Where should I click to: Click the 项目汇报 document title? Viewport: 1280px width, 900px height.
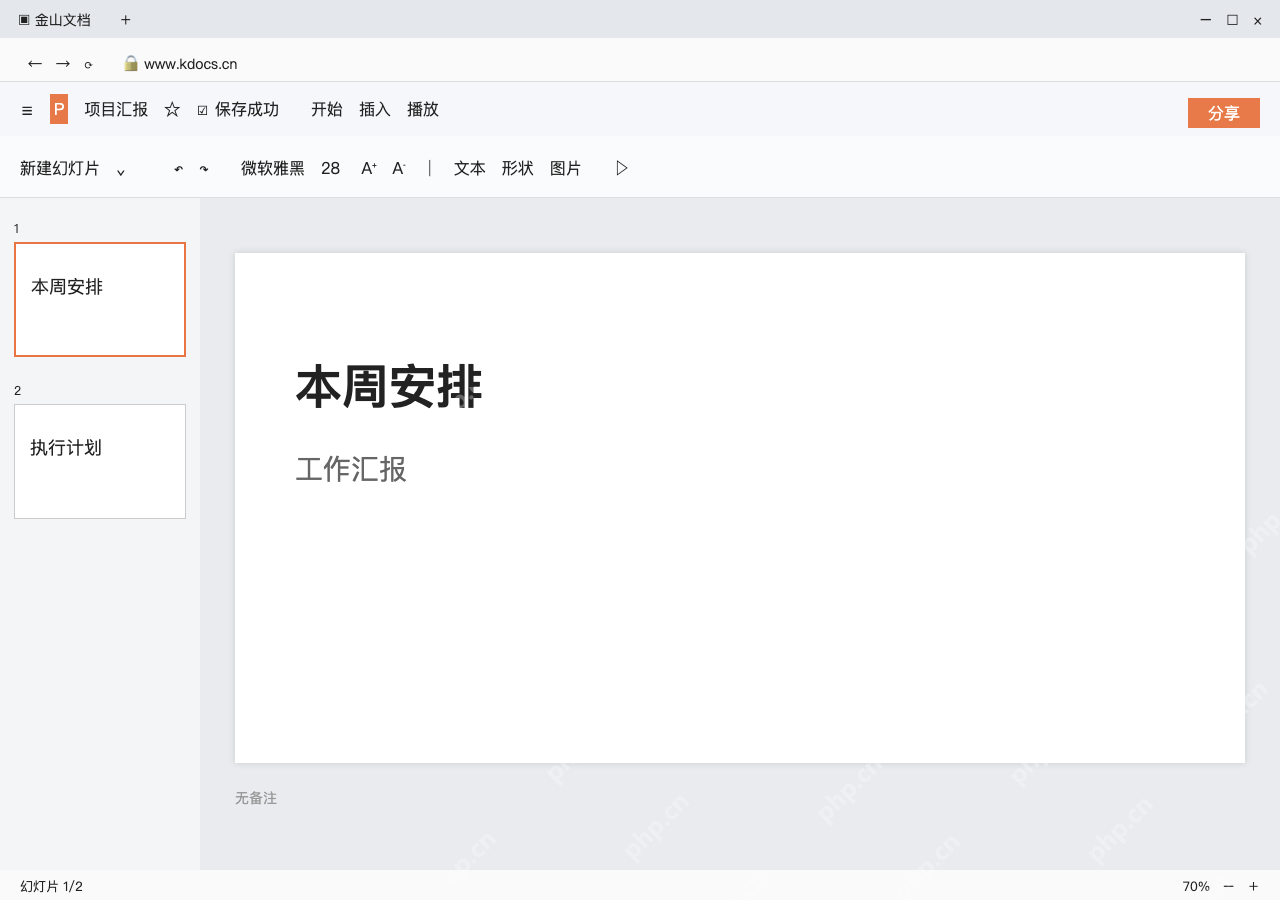tap(116, 110)
